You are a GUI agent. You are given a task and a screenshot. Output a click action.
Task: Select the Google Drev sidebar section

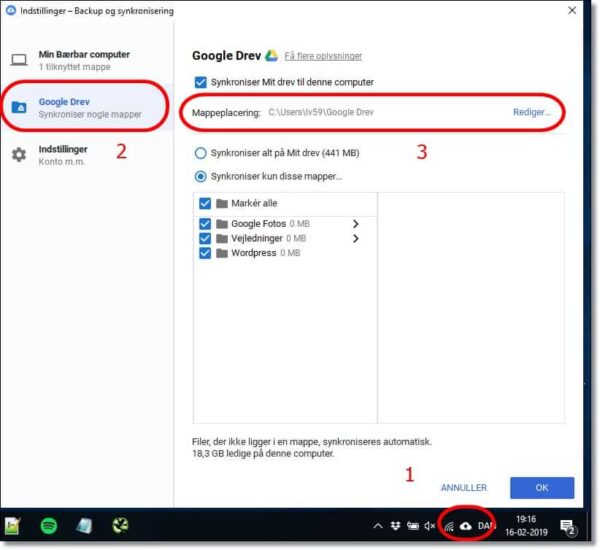(86, 108)
